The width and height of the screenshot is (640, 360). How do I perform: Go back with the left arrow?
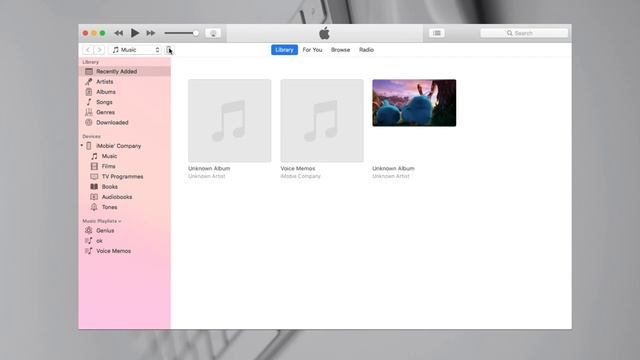coord(88,50)
